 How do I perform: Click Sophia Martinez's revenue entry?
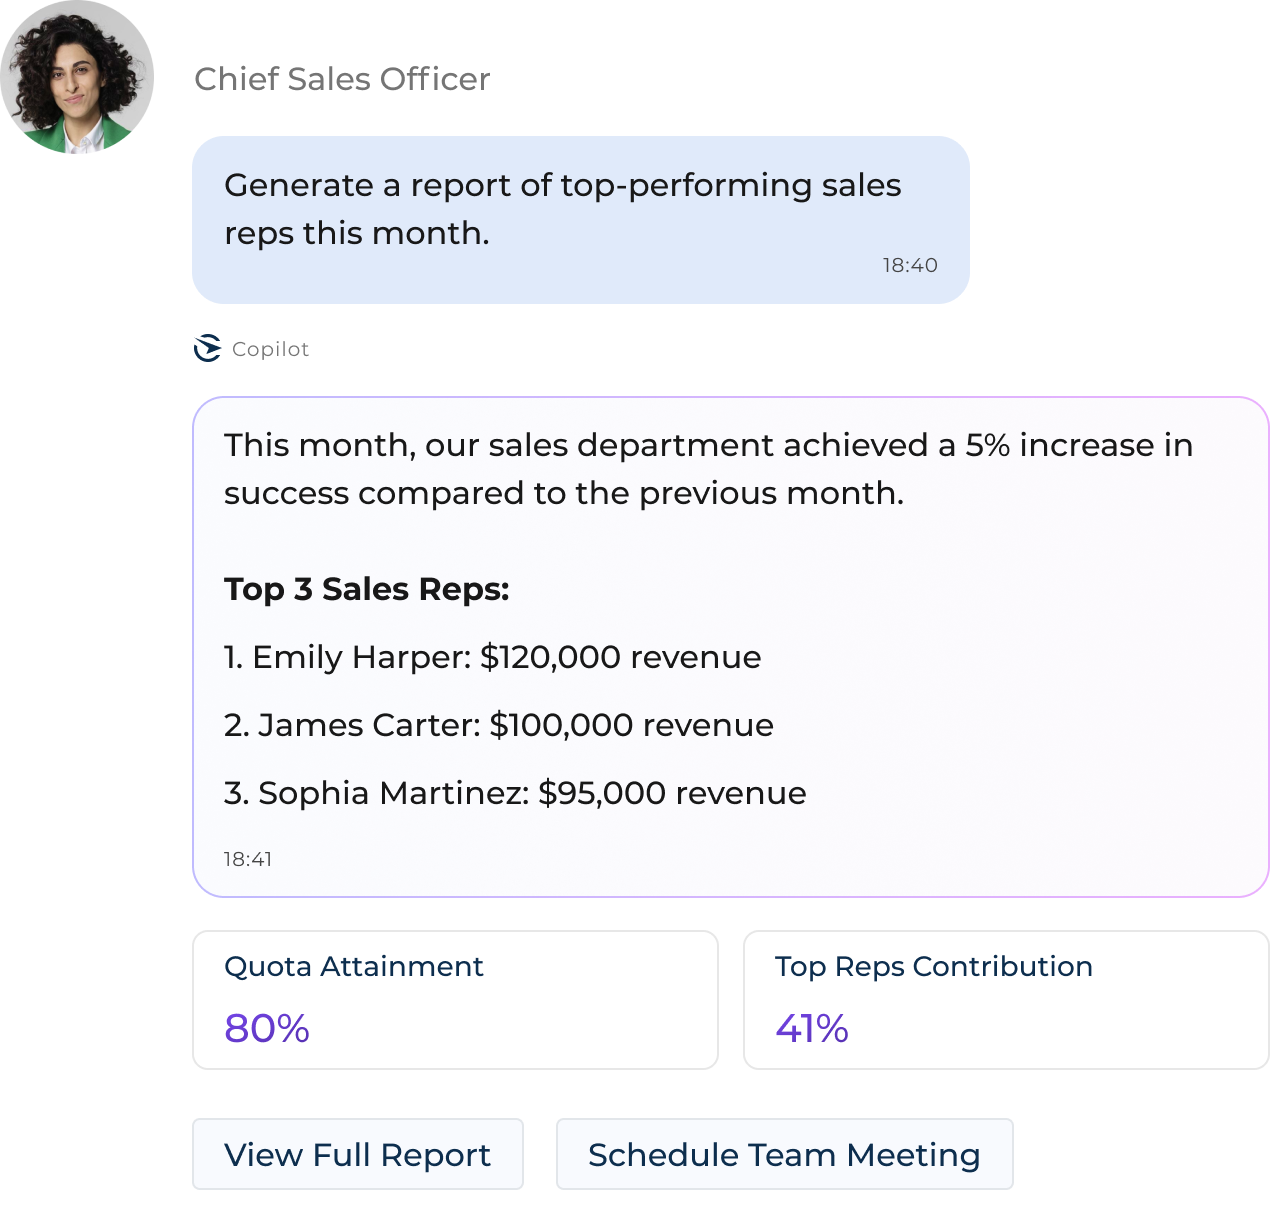pyautogui.click(x=515, y=793)
